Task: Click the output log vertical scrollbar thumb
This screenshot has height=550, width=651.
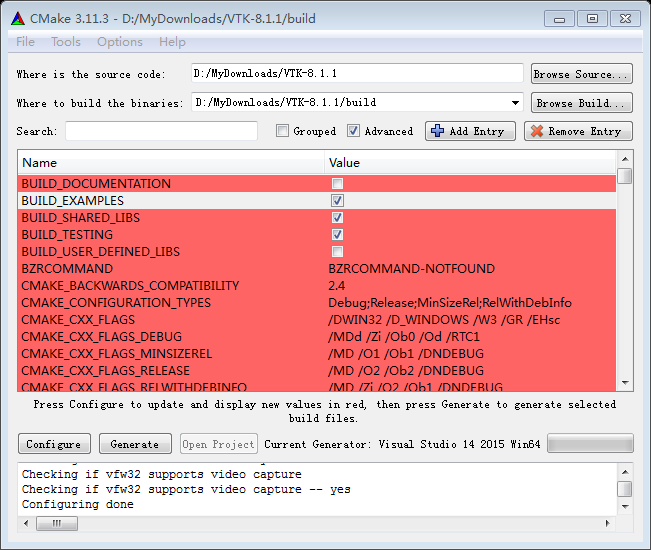Action: 624,489
